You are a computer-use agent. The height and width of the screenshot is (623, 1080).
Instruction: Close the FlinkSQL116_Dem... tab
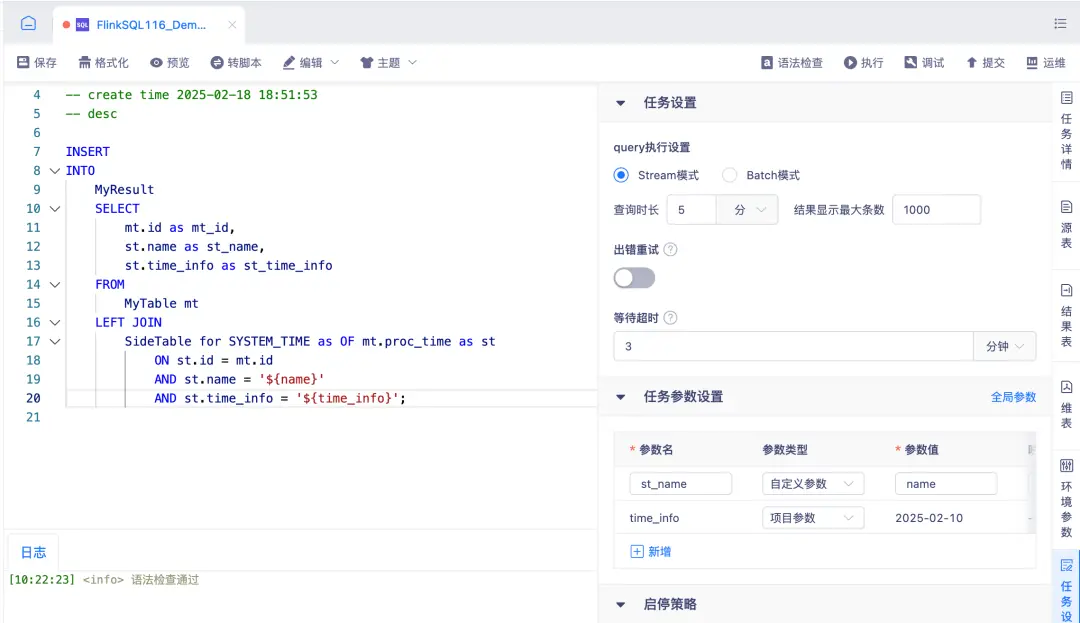coord(232,25)
